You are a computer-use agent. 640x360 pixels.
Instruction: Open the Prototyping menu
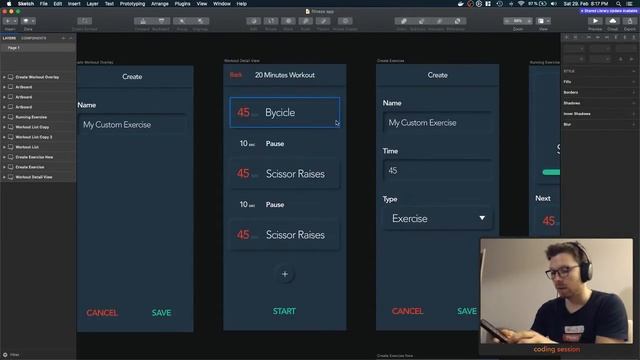tap(132, 4)
